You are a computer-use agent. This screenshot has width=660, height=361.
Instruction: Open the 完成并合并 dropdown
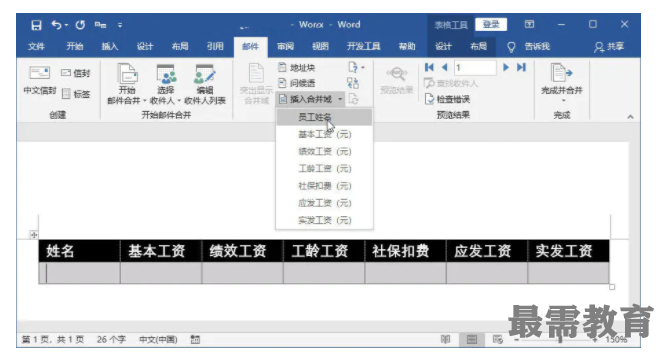(x=562, y=83)
